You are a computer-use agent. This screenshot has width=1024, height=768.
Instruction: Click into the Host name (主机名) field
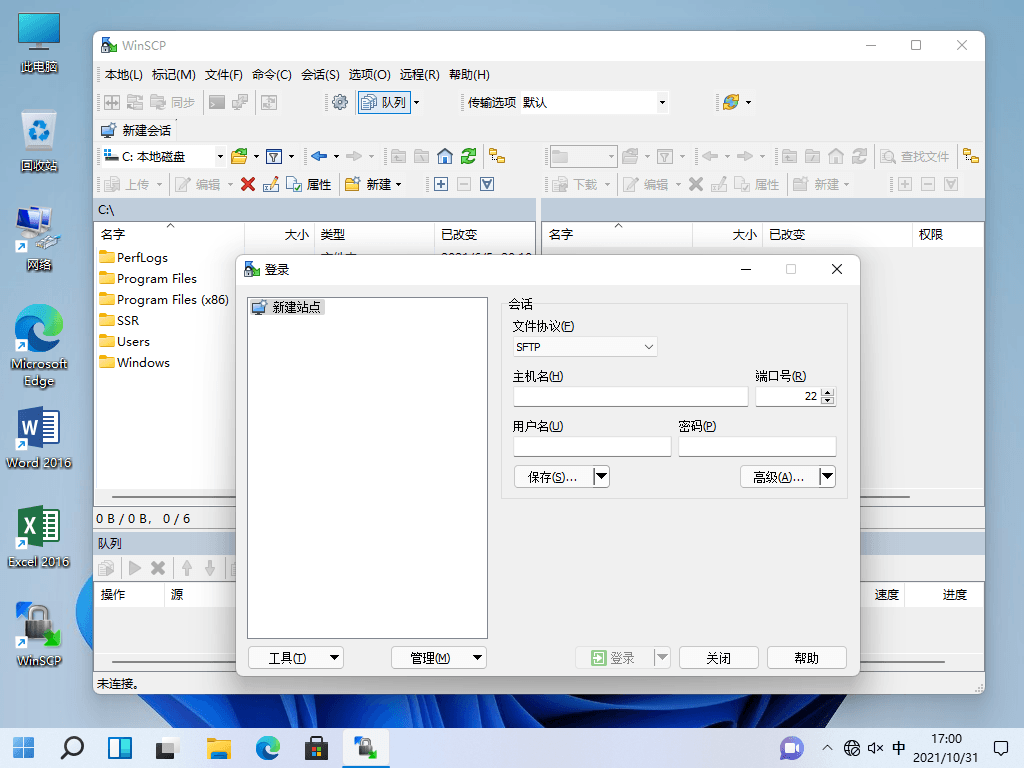630,396
